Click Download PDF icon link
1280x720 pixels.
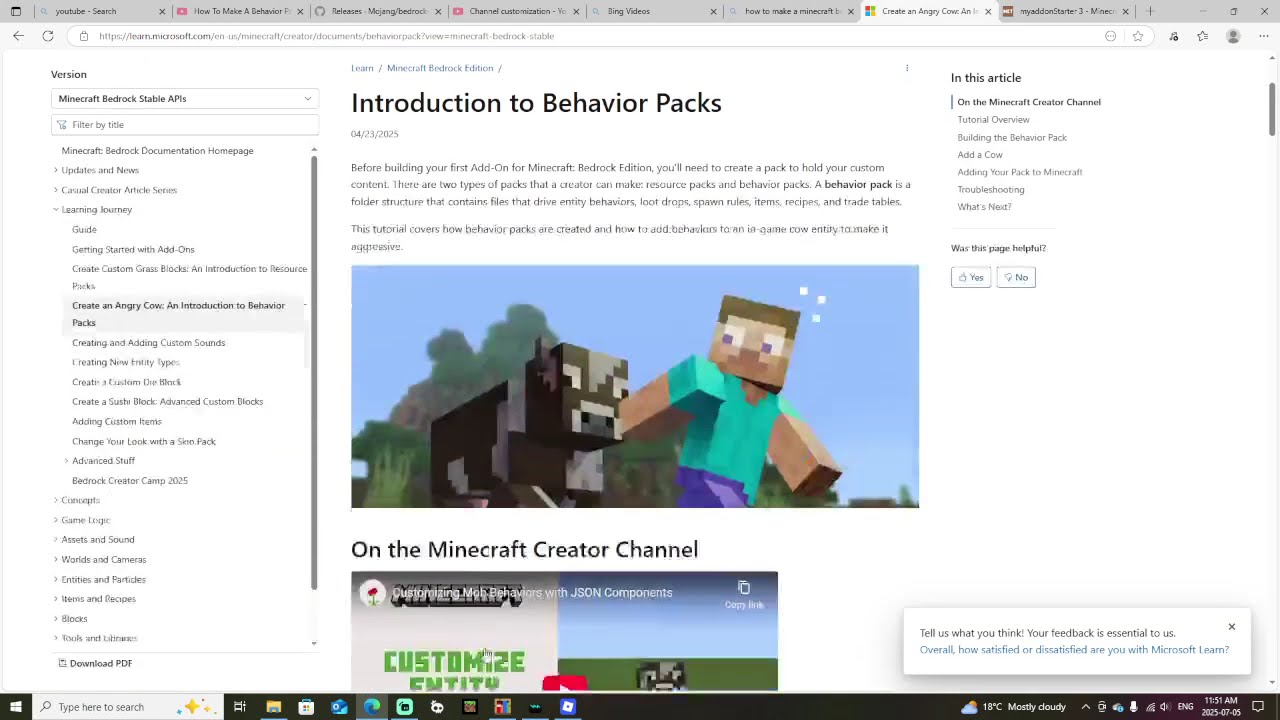click(x=95, y=663)
